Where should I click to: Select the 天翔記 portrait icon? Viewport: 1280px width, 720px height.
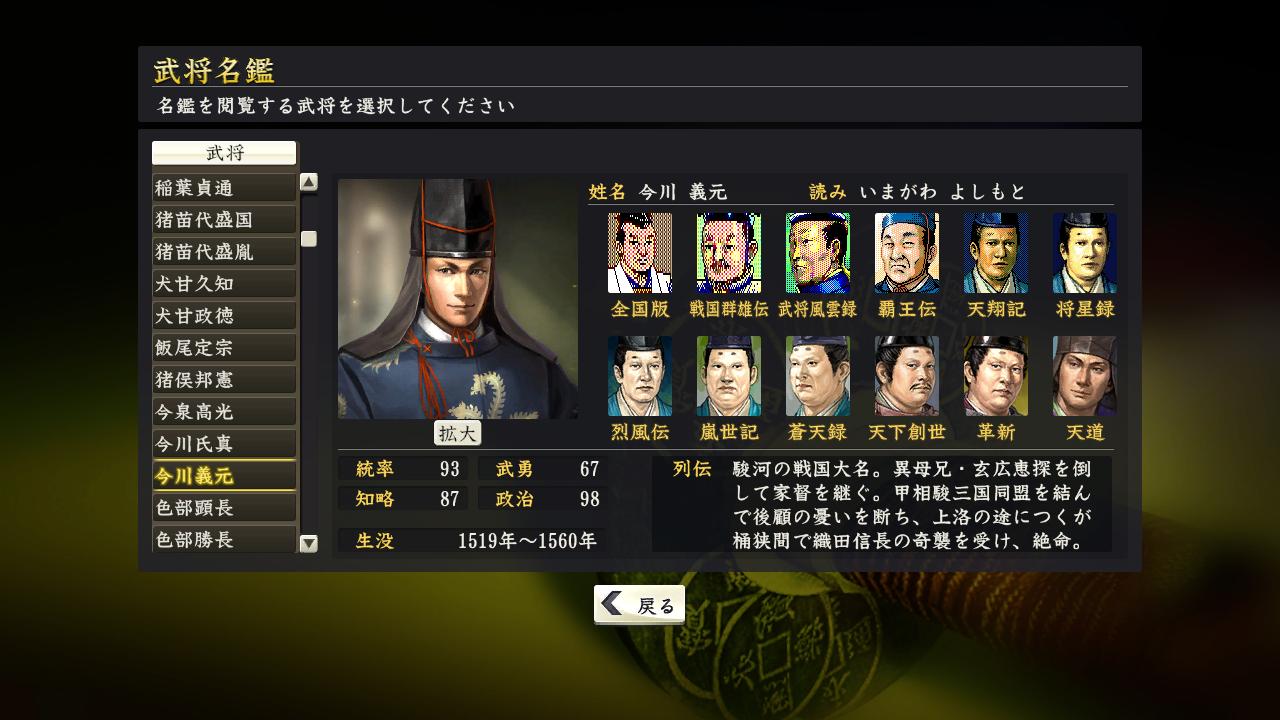pyautogui.click(x=996, y=253)
